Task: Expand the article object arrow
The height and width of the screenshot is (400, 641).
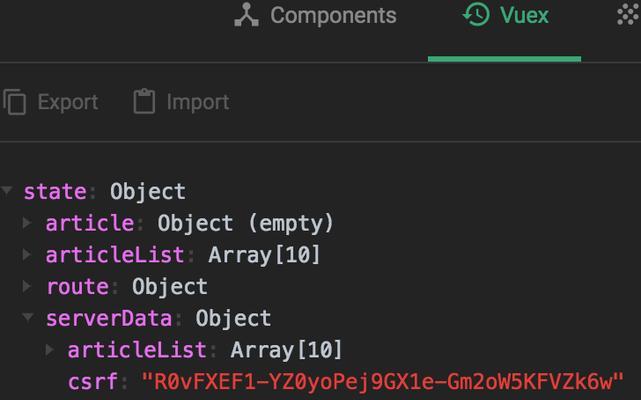Action: click(27, 223)
